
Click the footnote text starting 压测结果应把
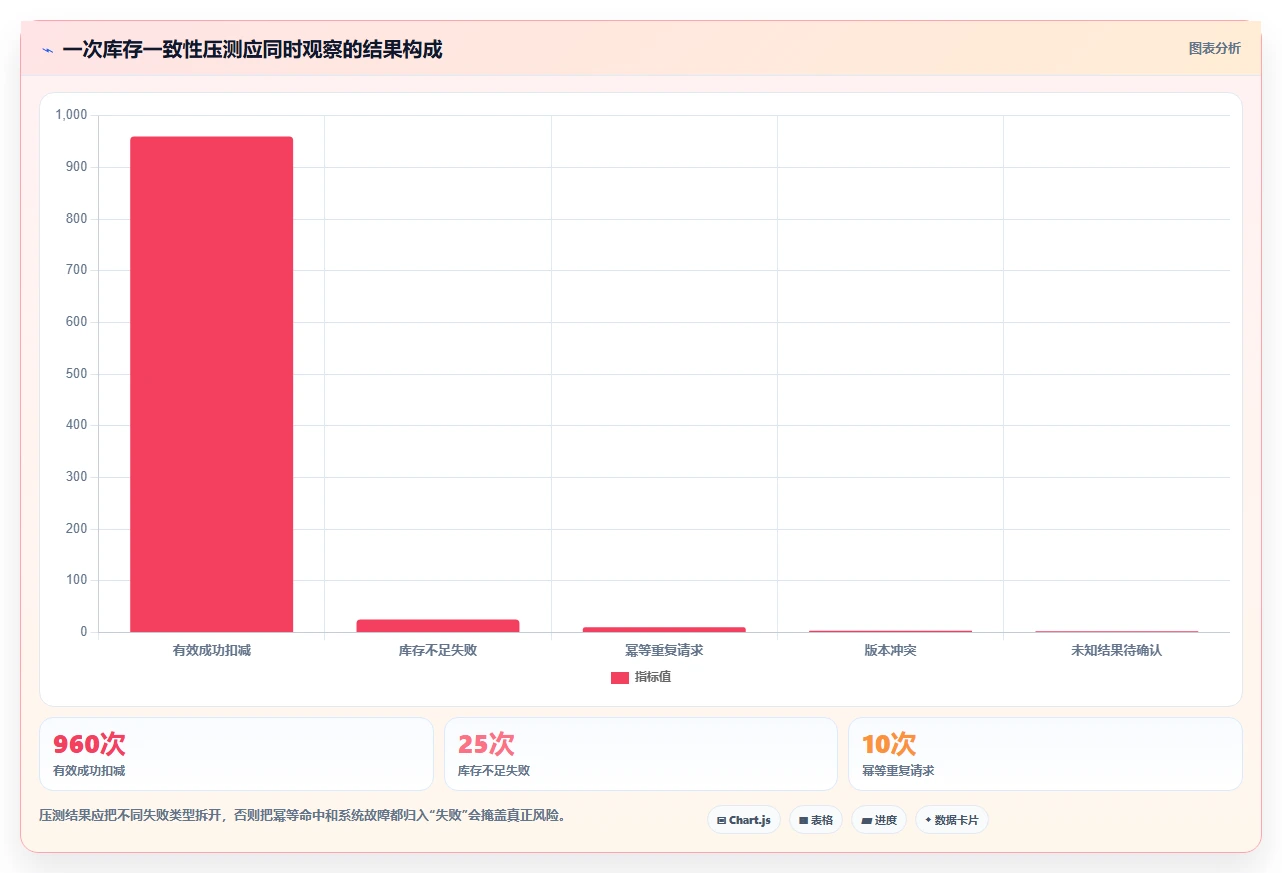point(305,816)
